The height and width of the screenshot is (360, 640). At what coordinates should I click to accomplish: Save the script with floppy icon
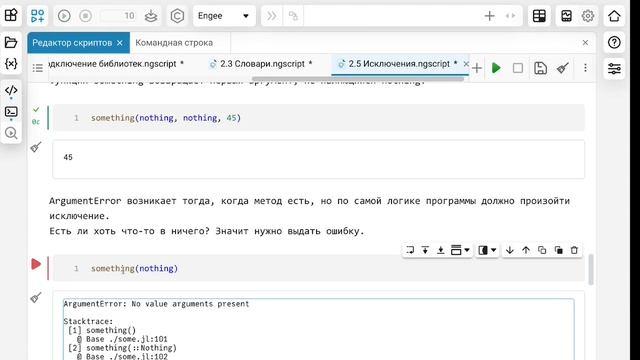pyautogui.click(x=540, y=68)
